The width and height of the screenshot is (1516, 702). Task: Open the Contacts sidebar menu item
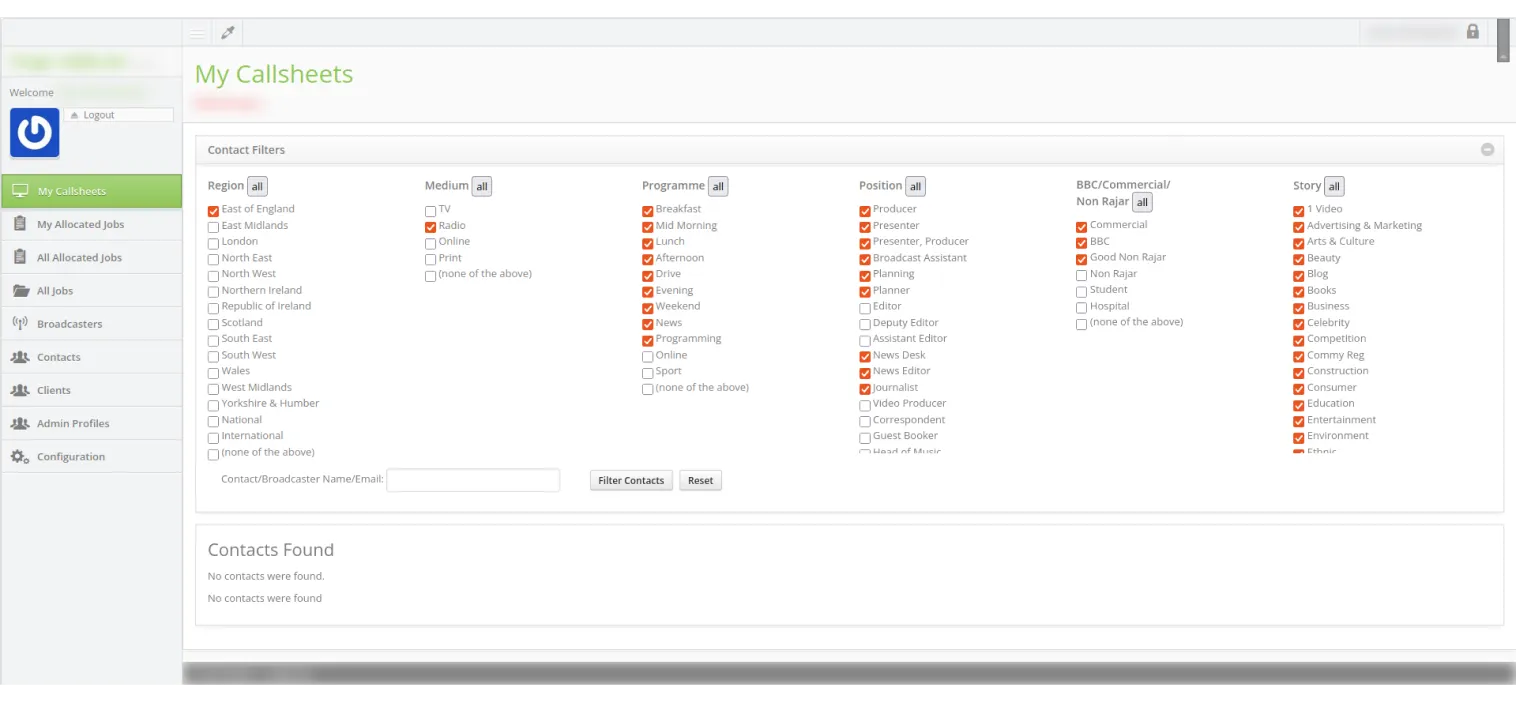tap(58, 357)
